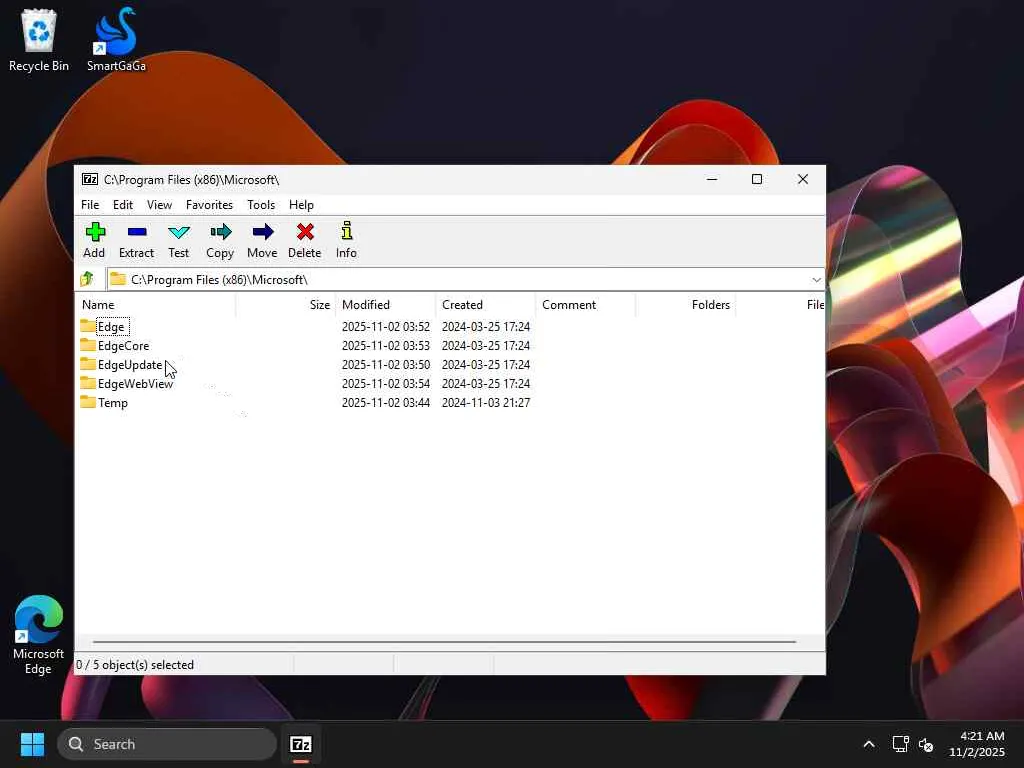Select the EdgeCore folder icon
This screenshot has height=768, width=1024.
pos(88,345)
